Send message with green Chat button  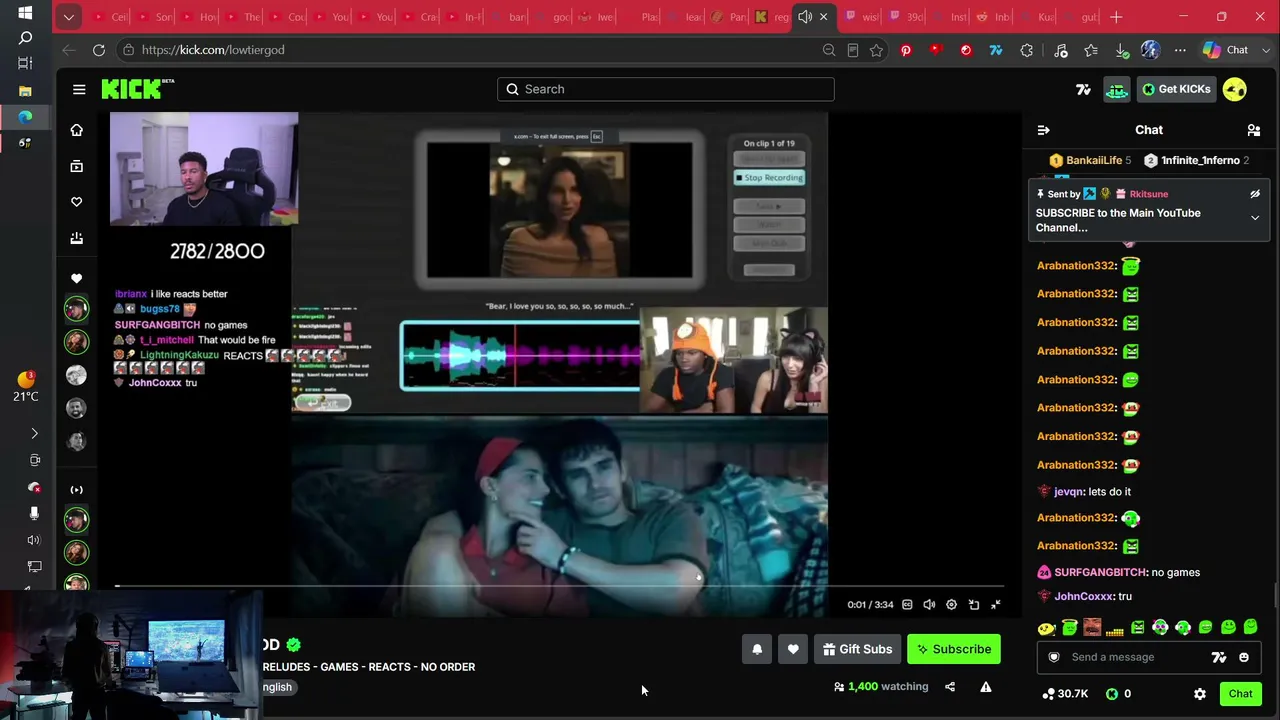pyautogui.click(x=1240, y=694)
